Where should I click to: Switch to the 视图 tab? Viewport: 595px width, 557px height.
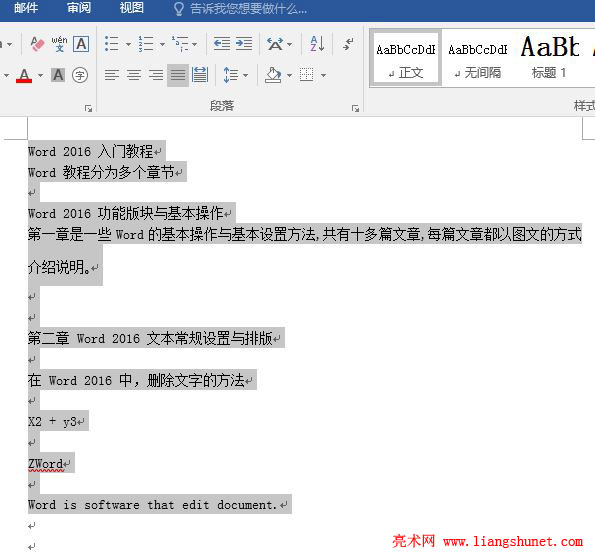[131, 8]
